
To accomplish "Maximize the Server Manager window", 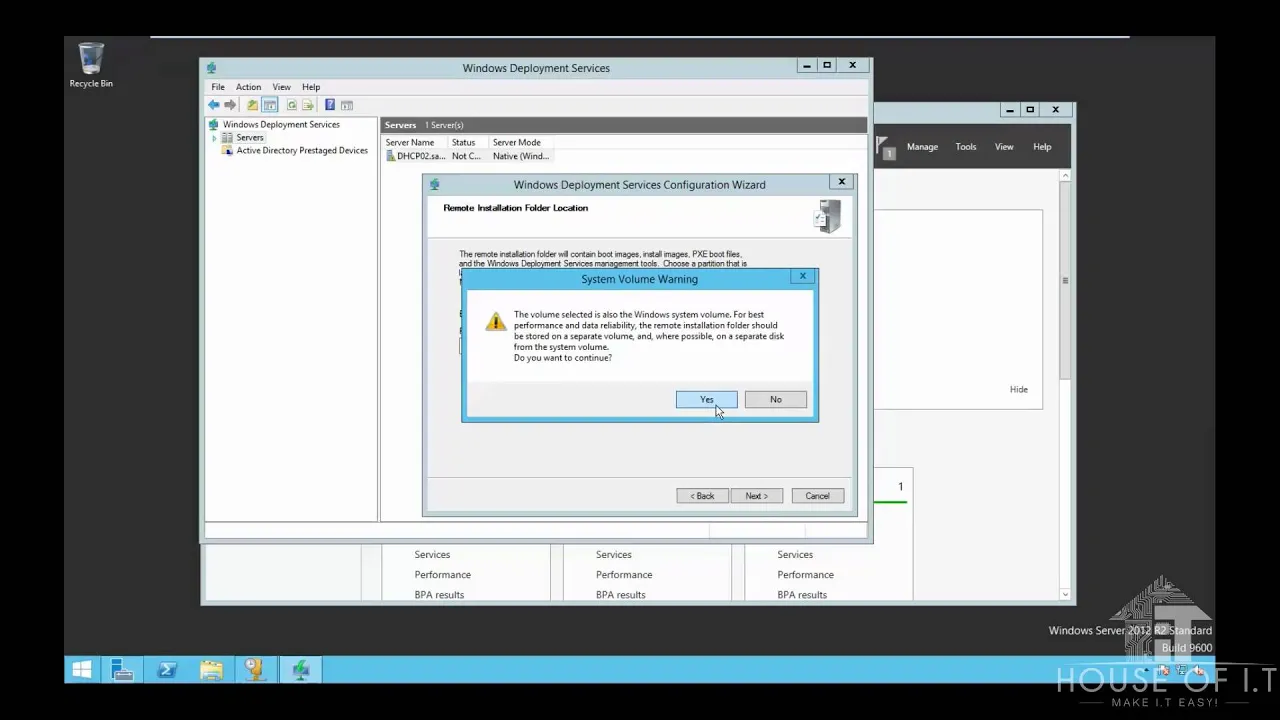I will 1030,110.
